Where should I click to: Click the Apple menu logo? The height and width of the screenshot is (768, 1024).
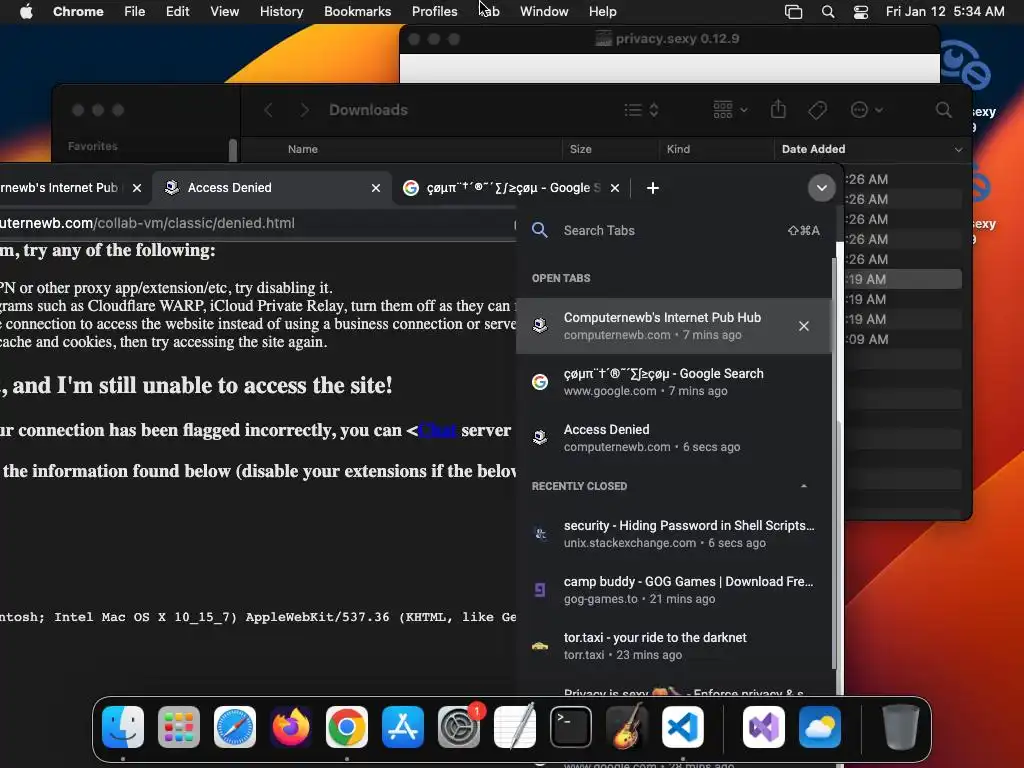click(x=26, y=11)
